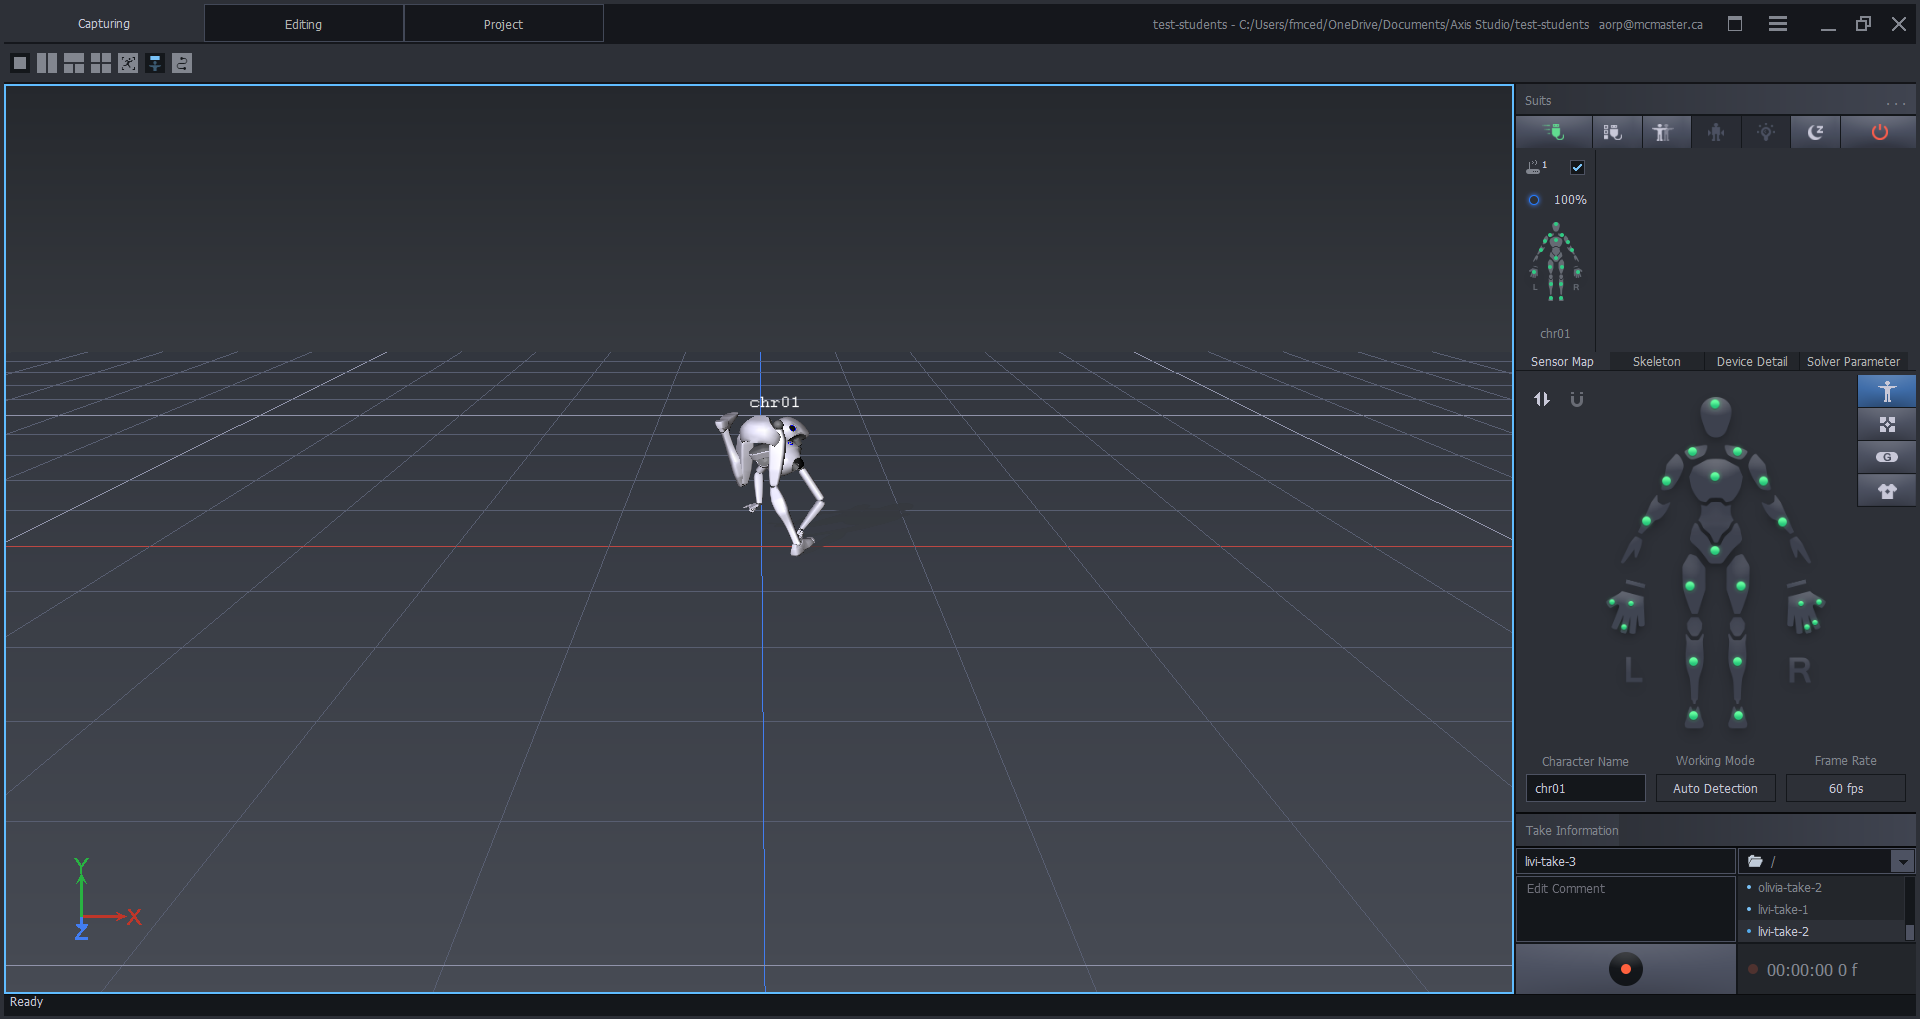Open the Suits panel three-dots options
Image resolution: width=1920 pixels, height=1019 pixels.
click(1896, 102)
